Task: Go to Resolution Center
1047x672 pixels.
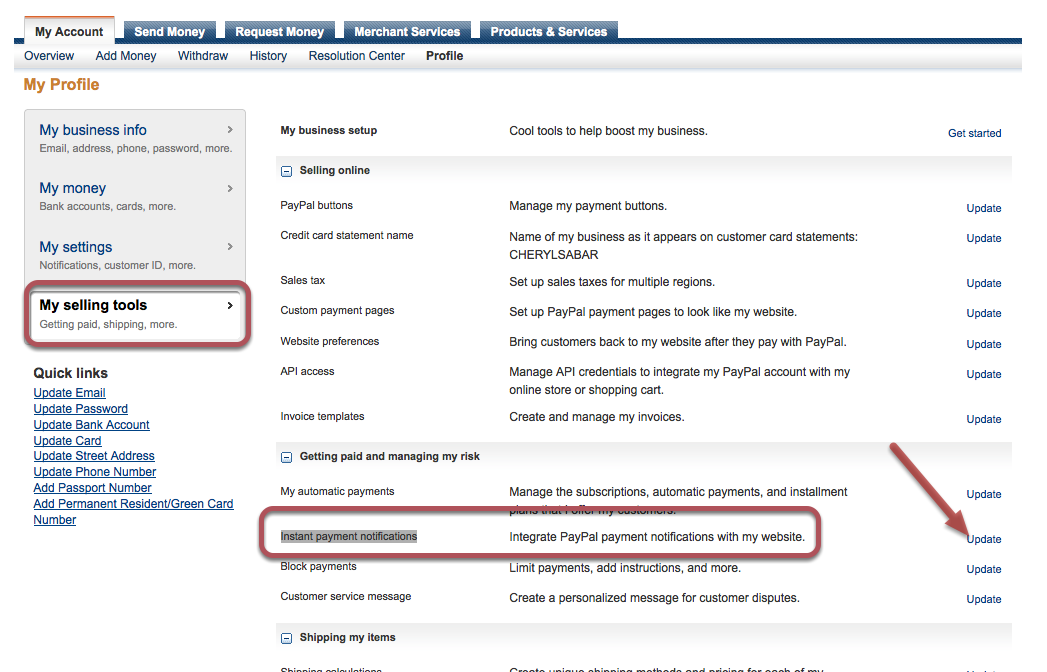Action: point(357,56)
